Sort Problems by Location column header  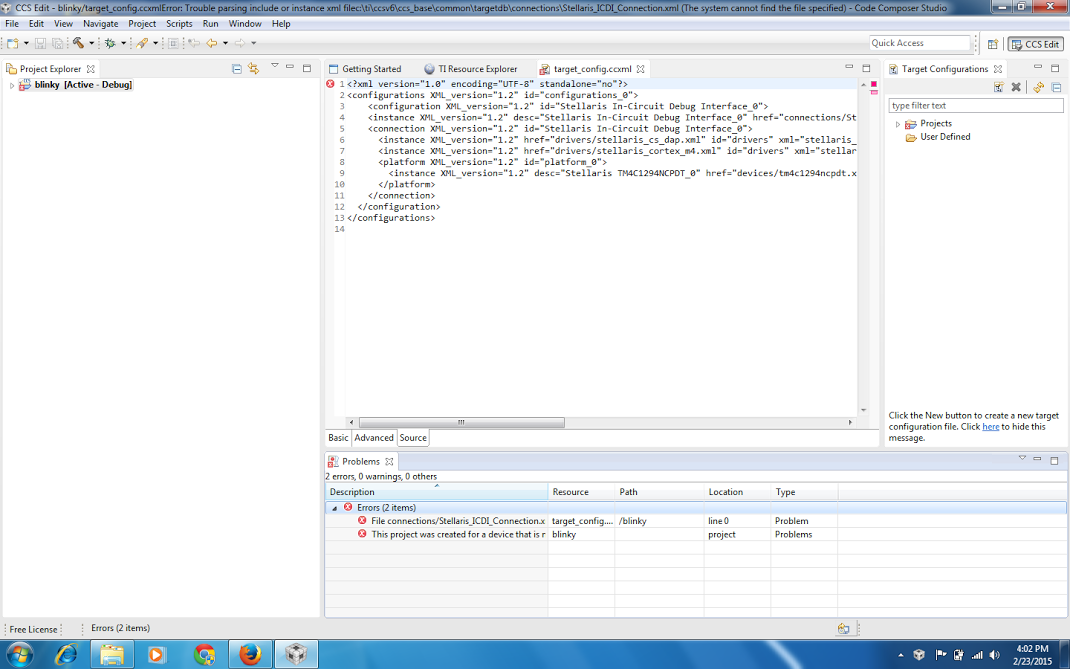point(738,492)
